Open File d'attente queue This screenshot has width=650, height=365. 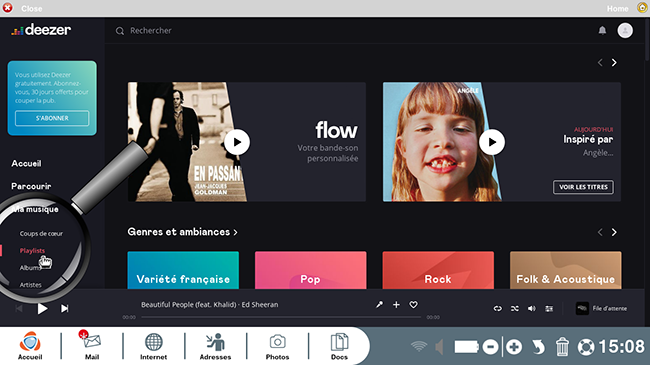tap(601, 308)
